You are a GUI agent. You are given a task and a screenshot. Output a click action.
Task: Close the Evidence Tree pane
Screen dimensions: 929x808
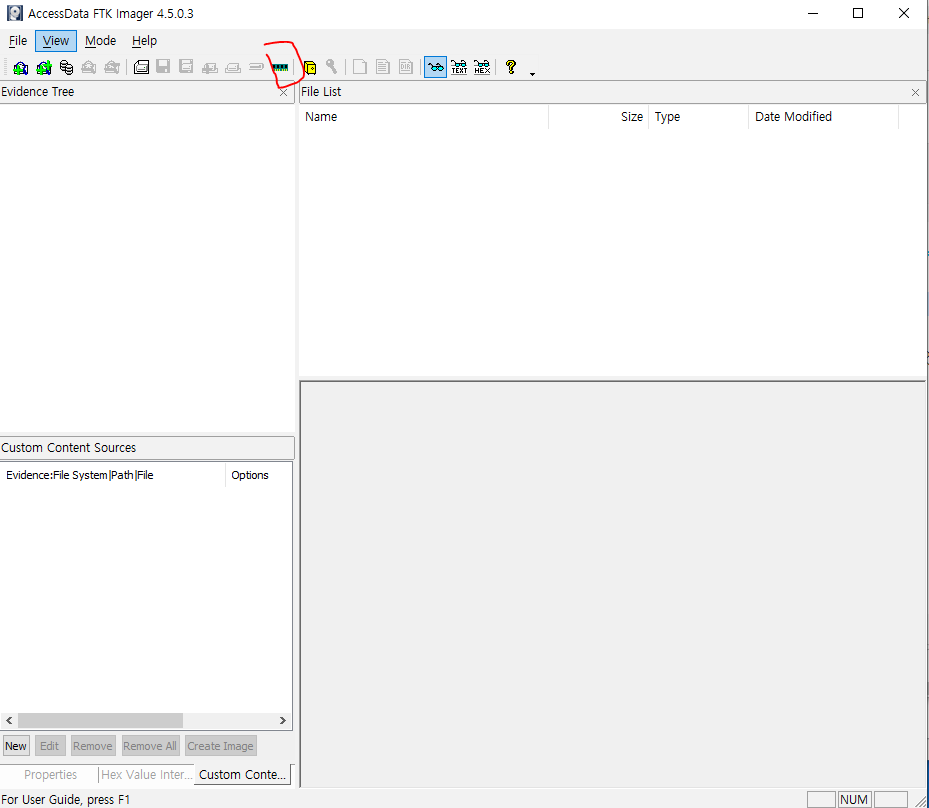(283, 92)
